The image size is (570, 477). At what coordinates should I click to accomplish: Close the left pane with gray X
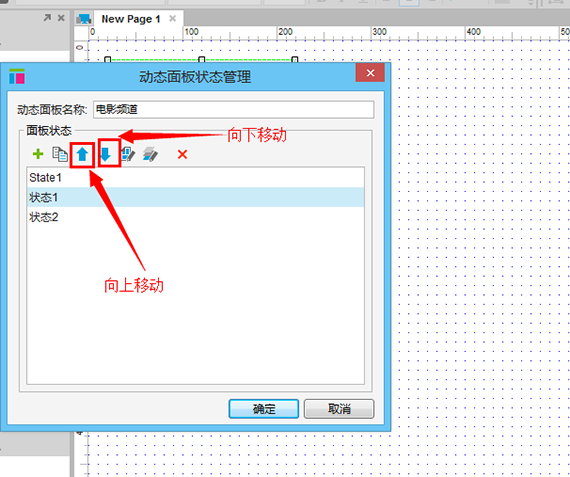61,17
